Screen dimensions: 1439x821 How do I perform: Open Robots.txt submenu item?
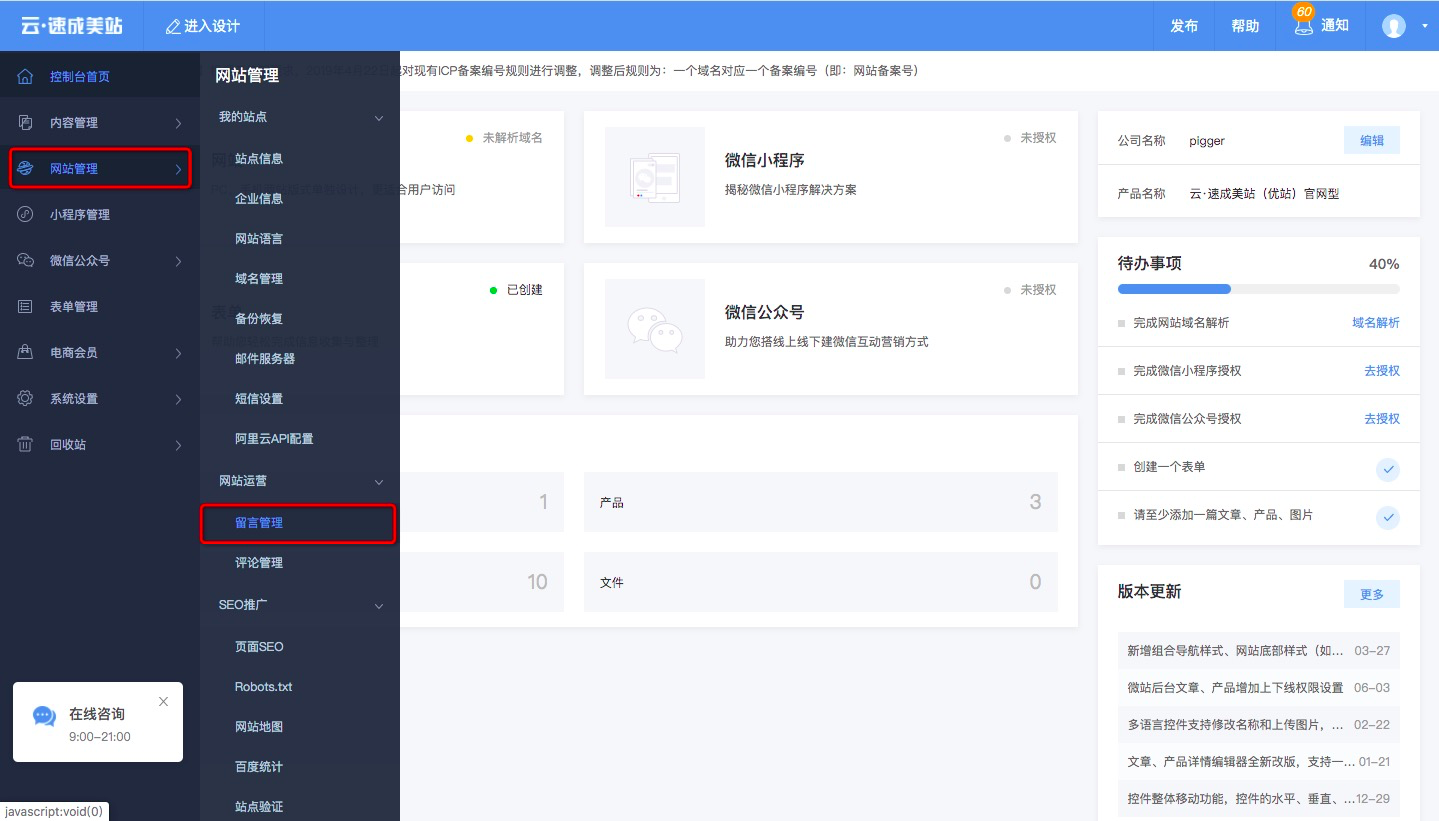click(263, 687)
